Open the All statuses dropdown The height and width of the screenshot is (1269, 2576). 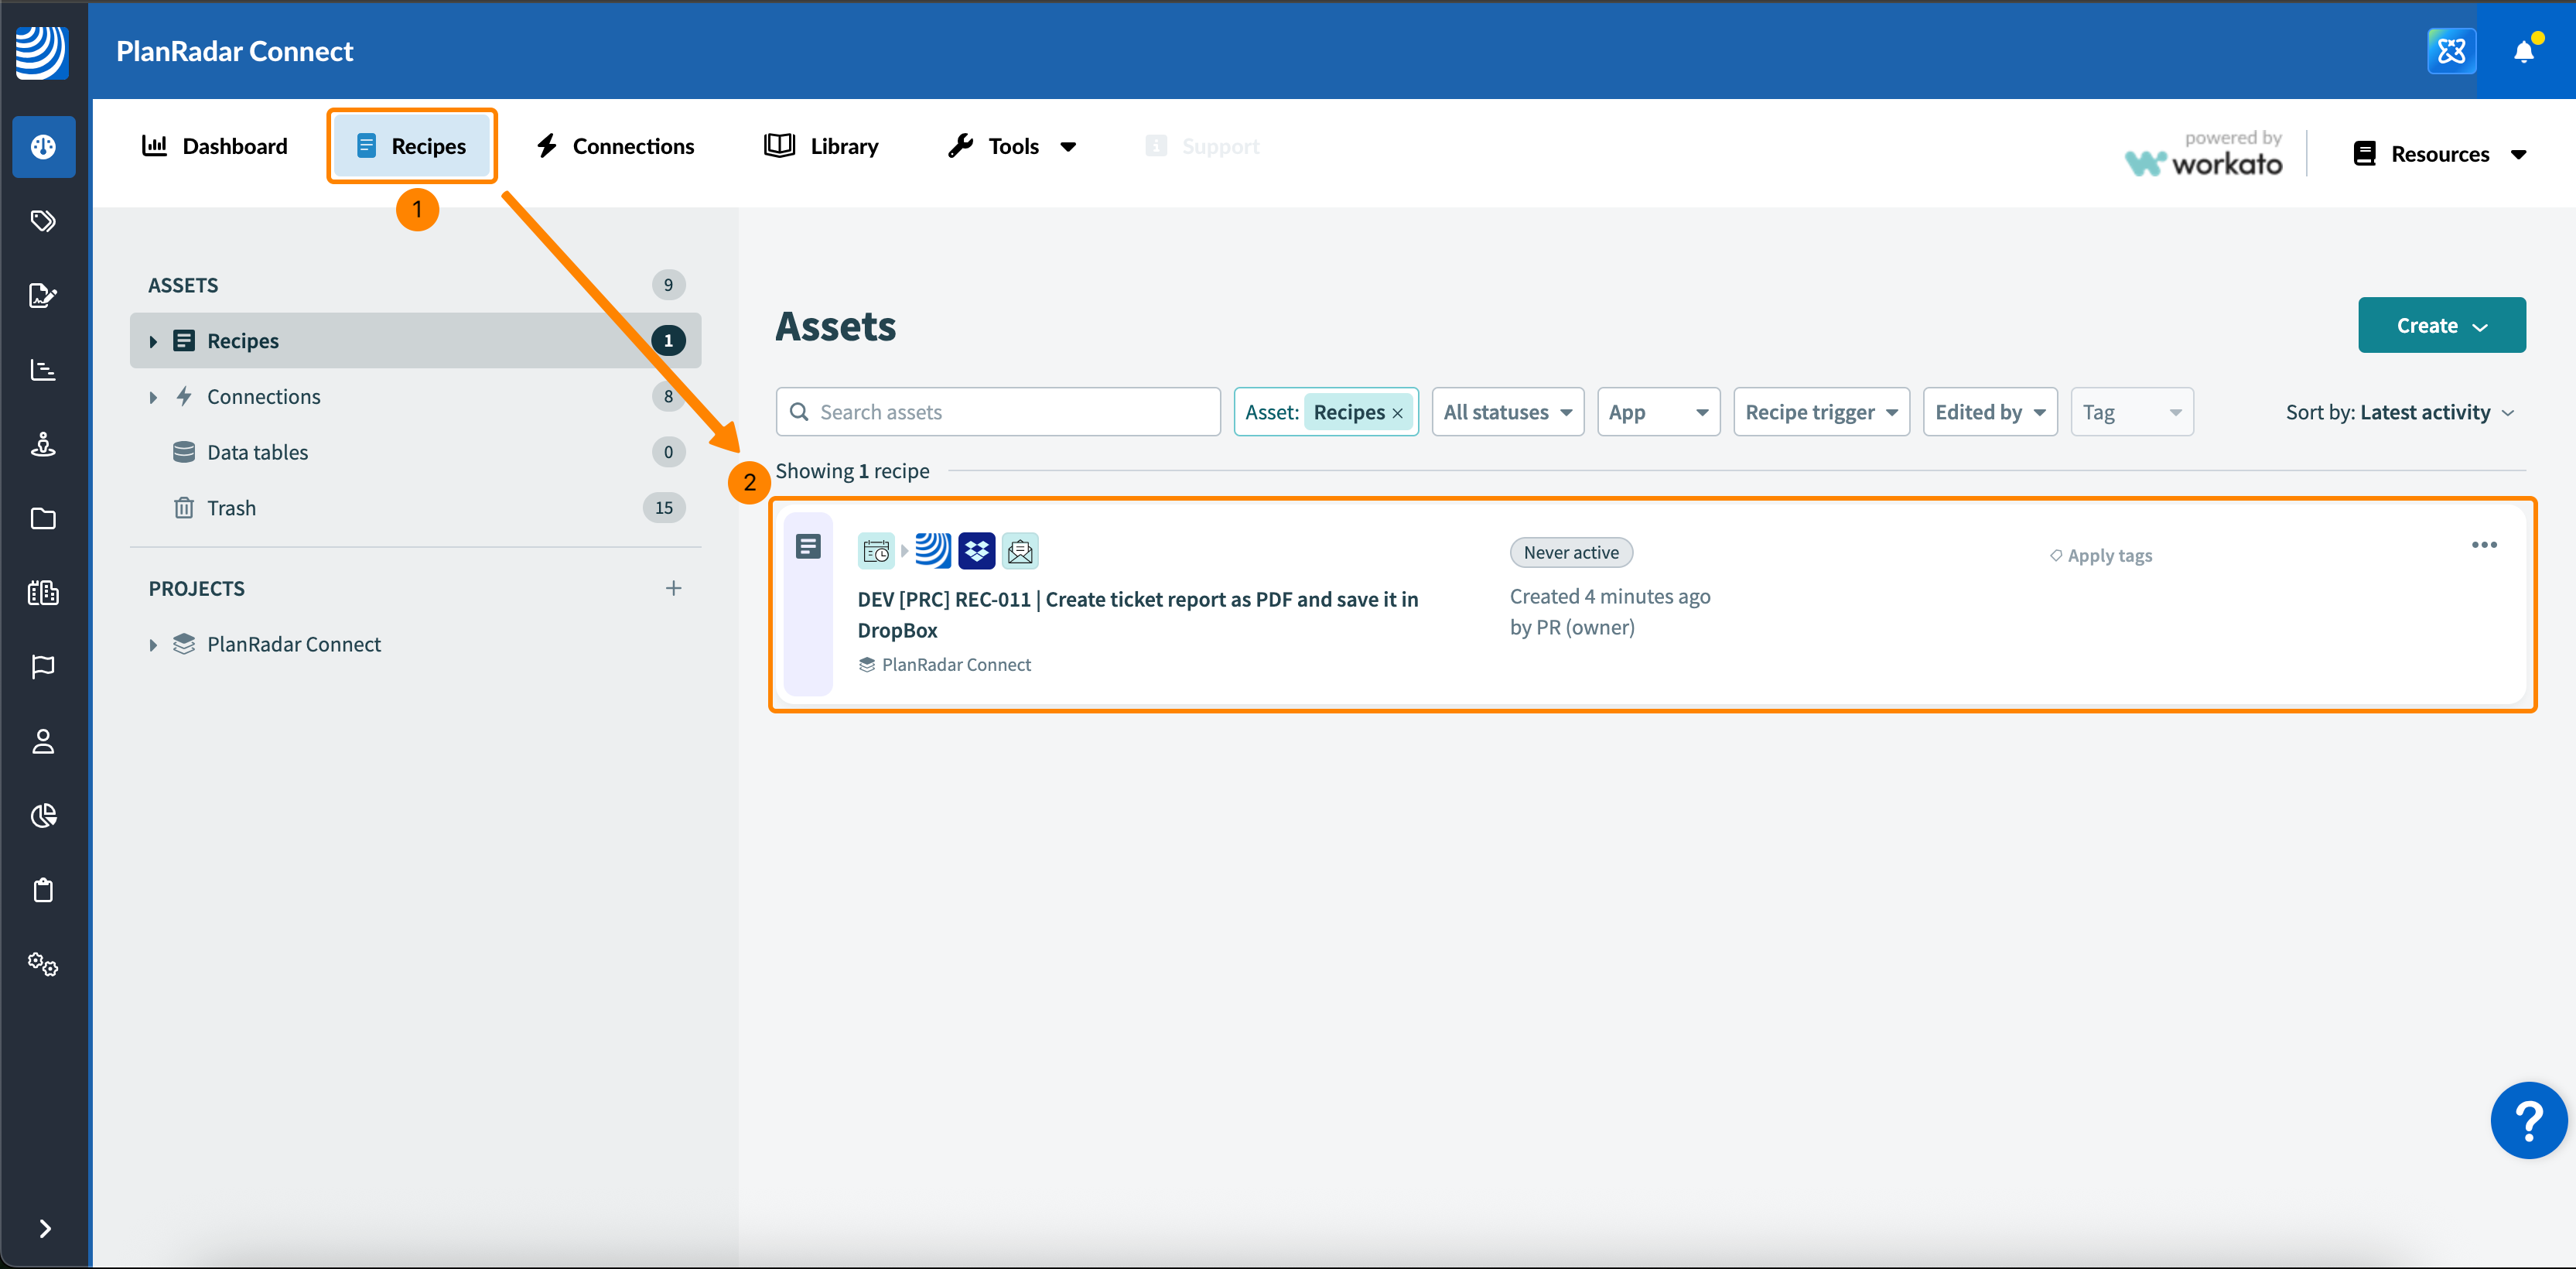pos(1507,412)
